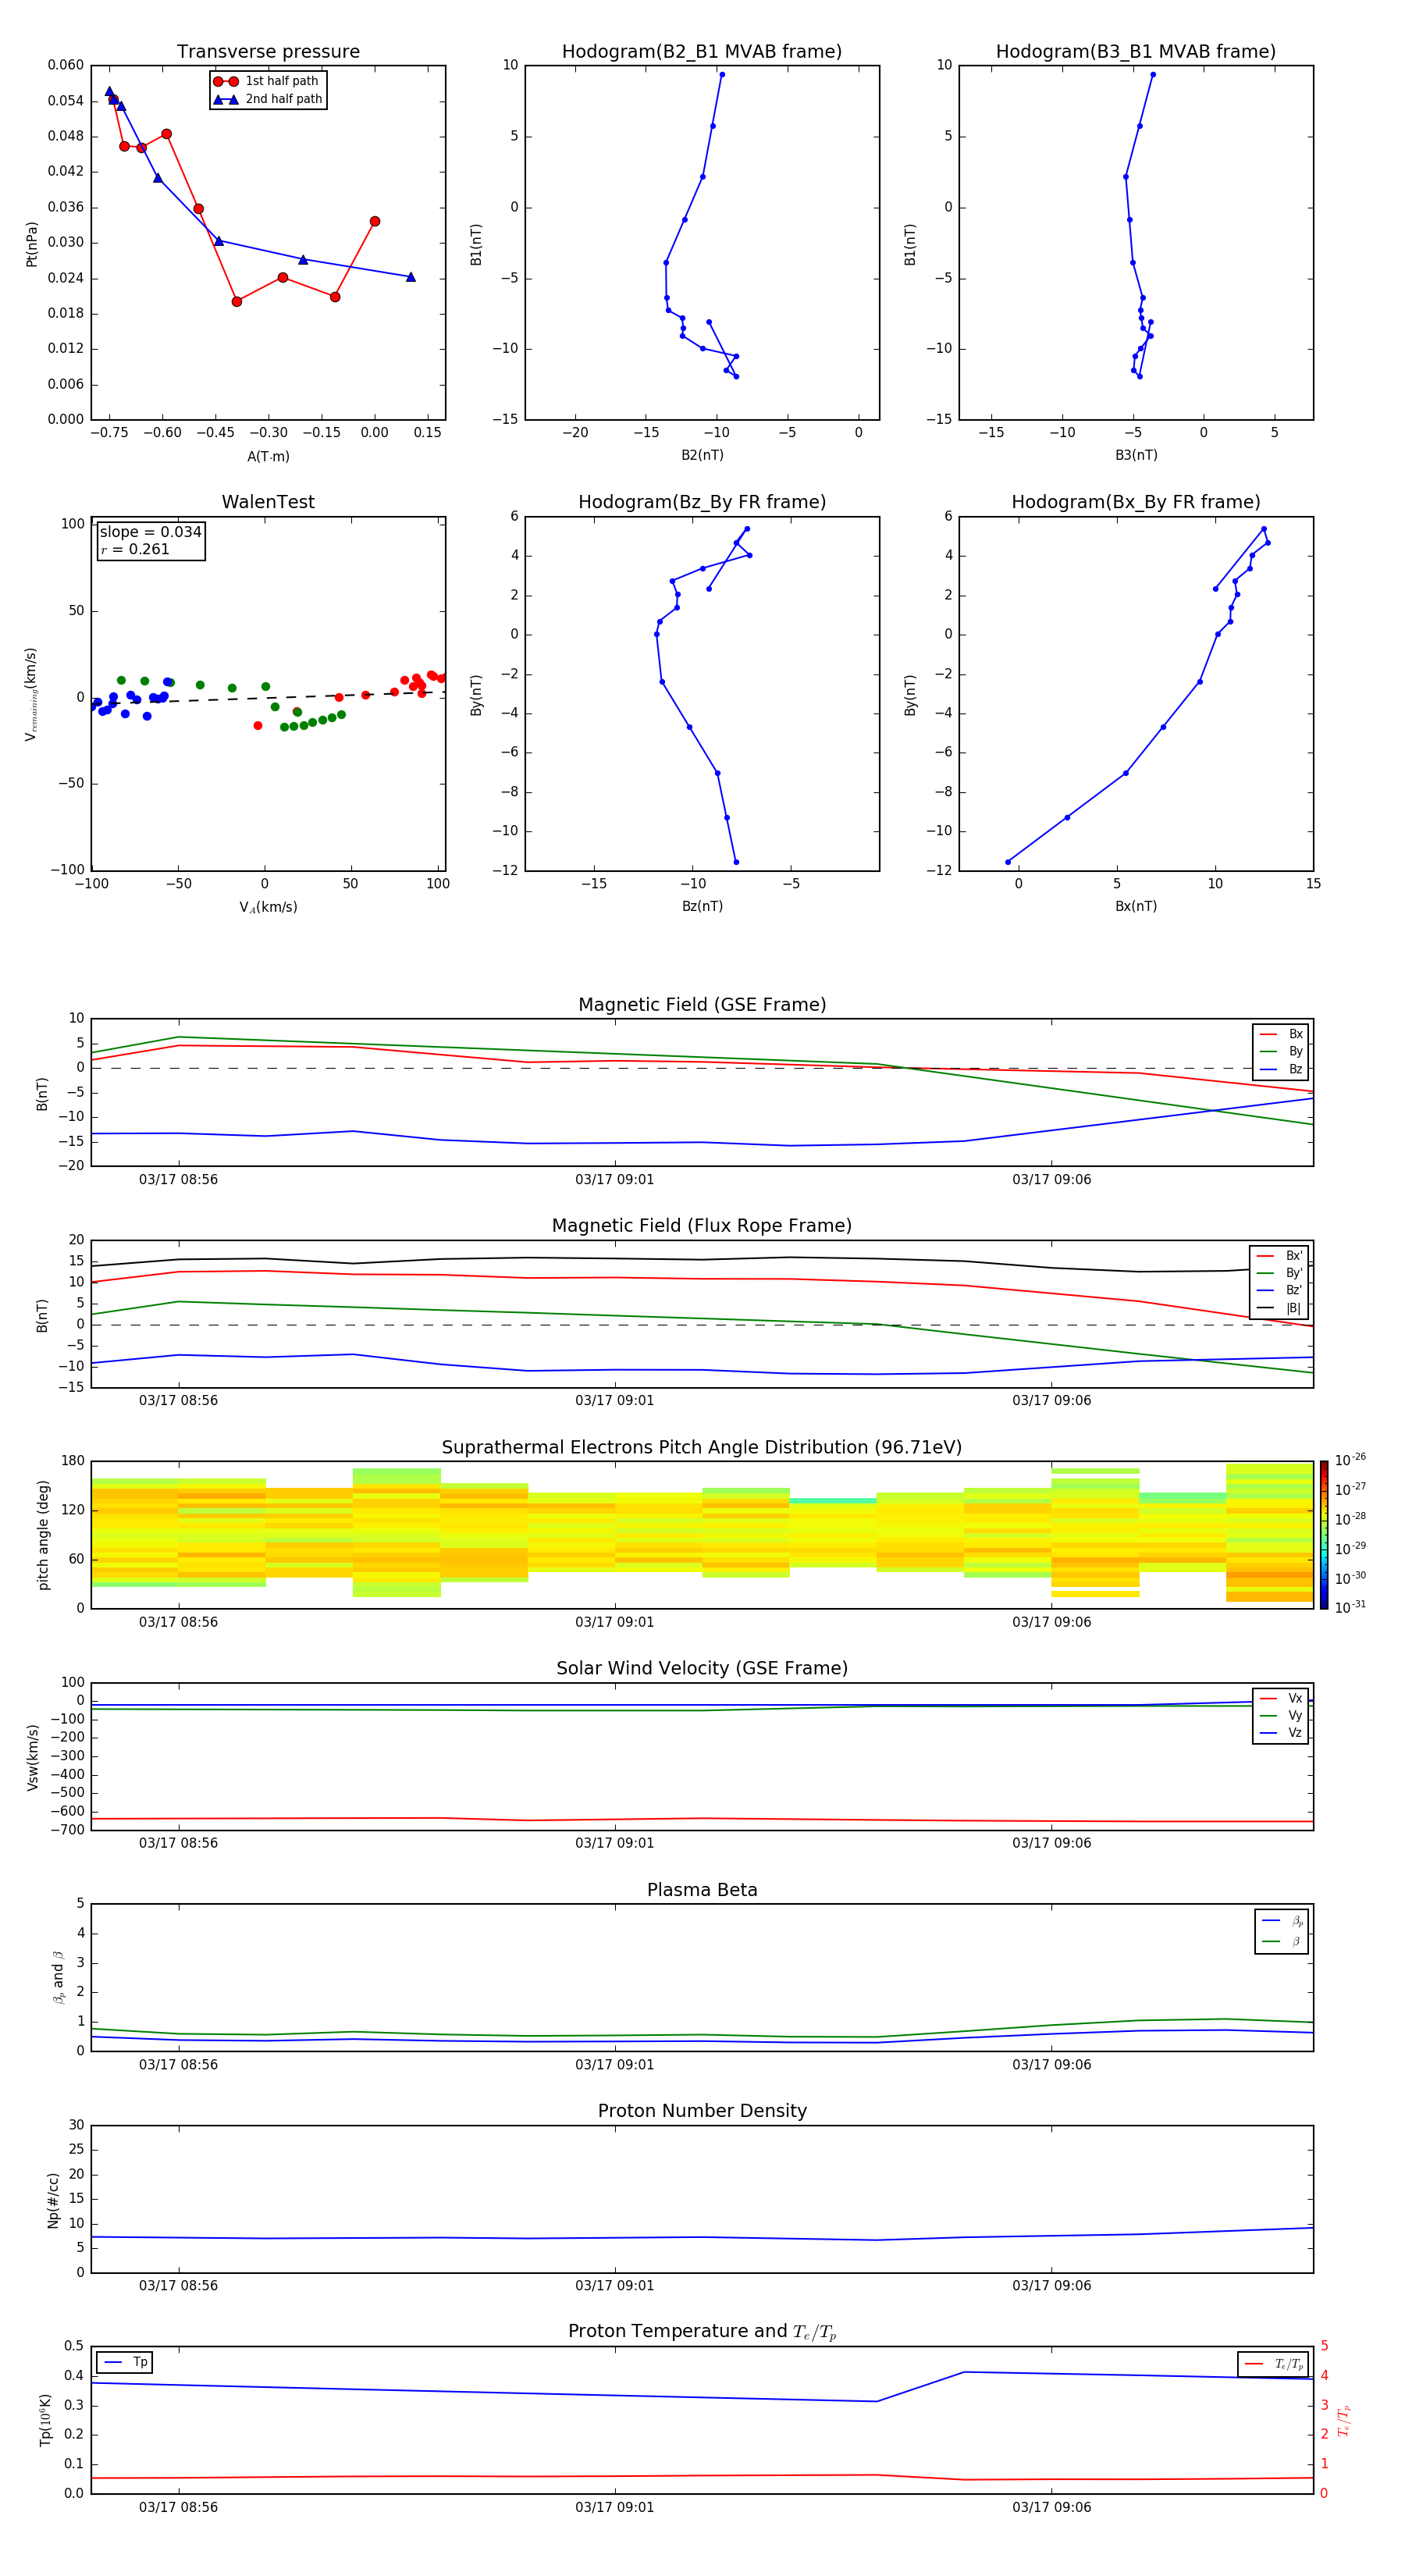Screen dimensions: 1405x2576
Task: Click the Plasma Beta legend box
Action: point(1282,1931)
